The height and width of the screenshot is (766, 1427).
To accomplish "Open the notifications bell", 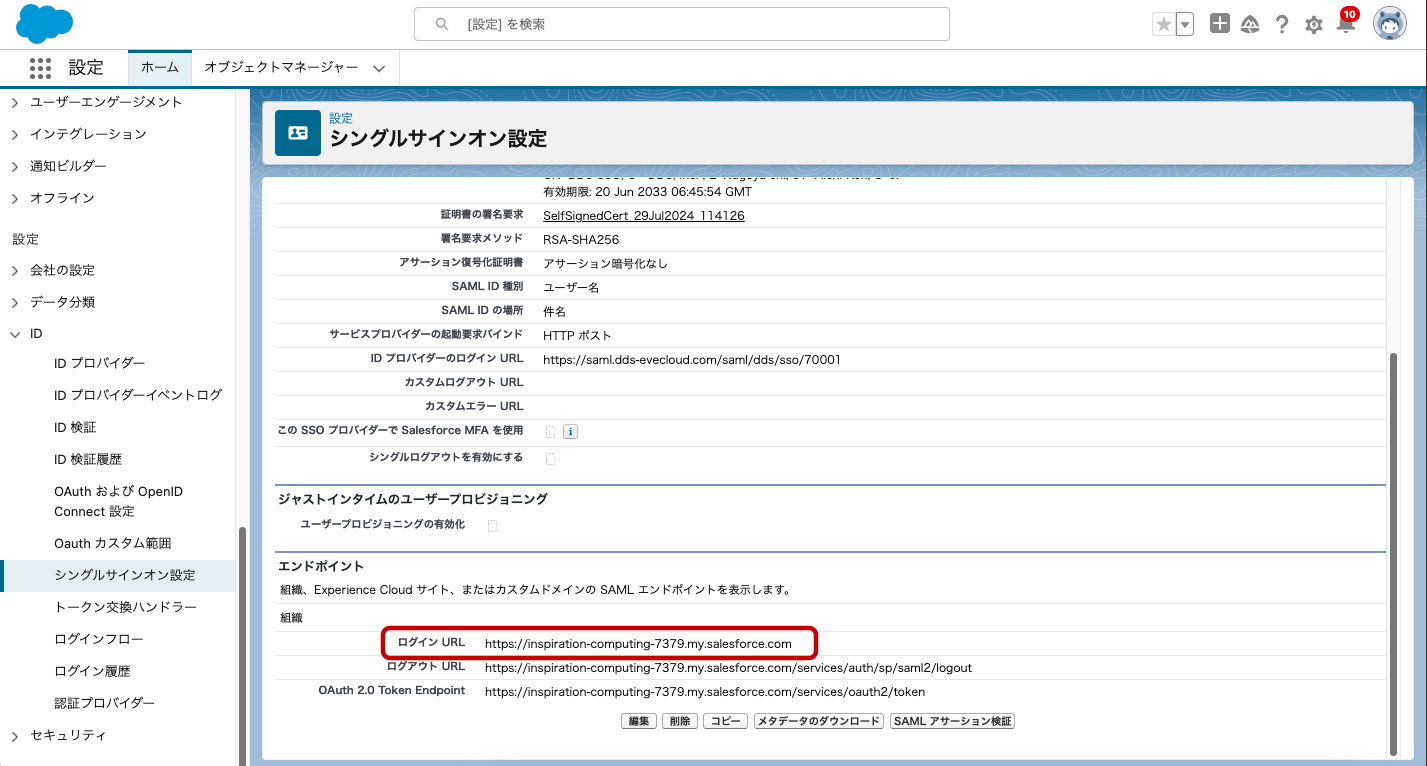I will [1346, 25].
